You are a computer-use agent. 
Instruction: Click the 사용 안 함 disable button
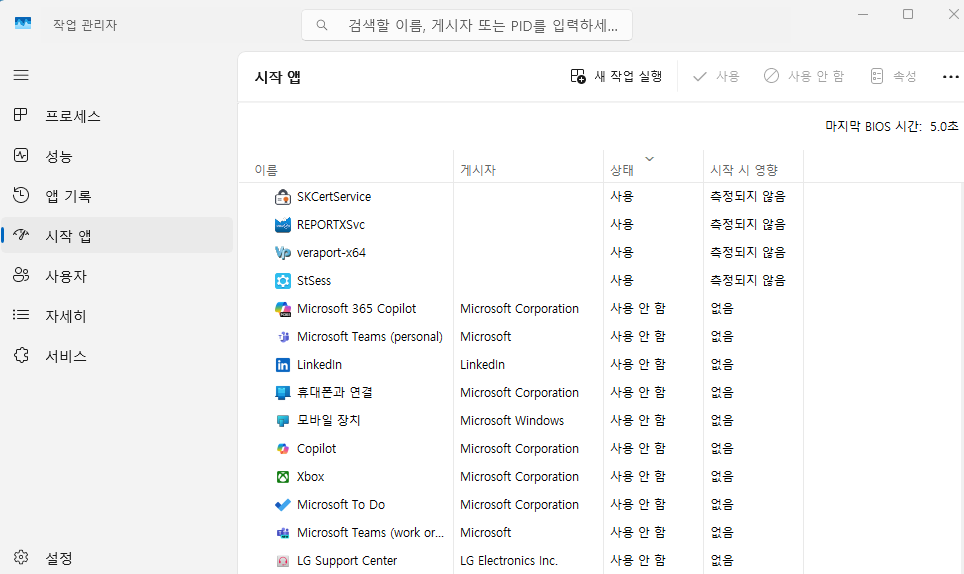point(804,76)
